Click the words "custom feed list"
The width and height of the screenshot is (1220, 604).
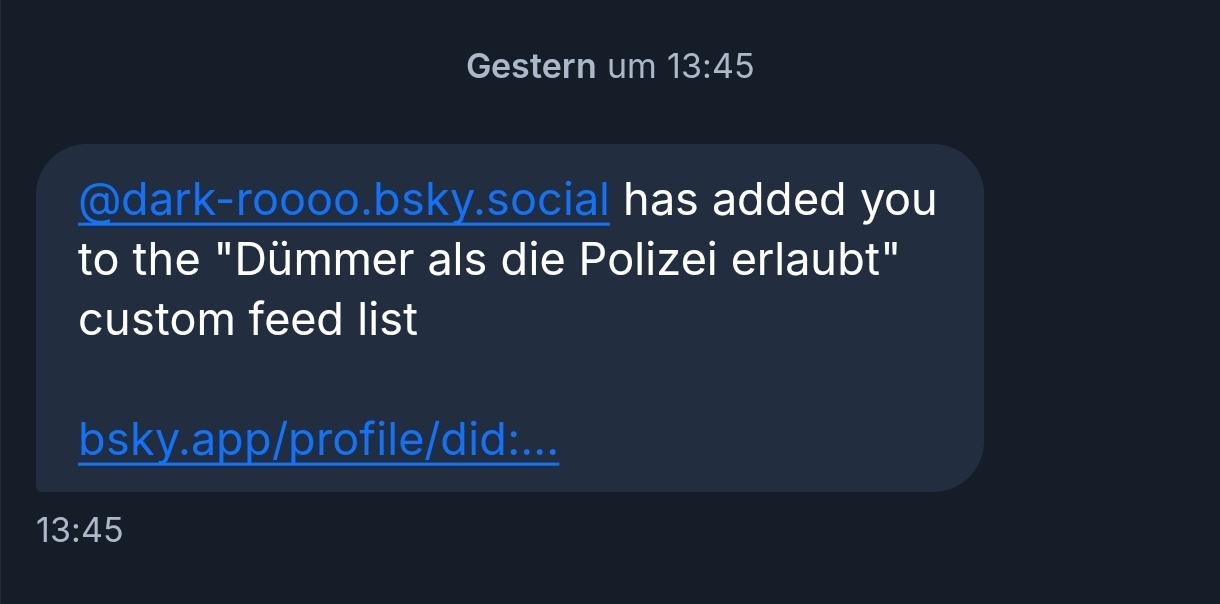(248, 320)
